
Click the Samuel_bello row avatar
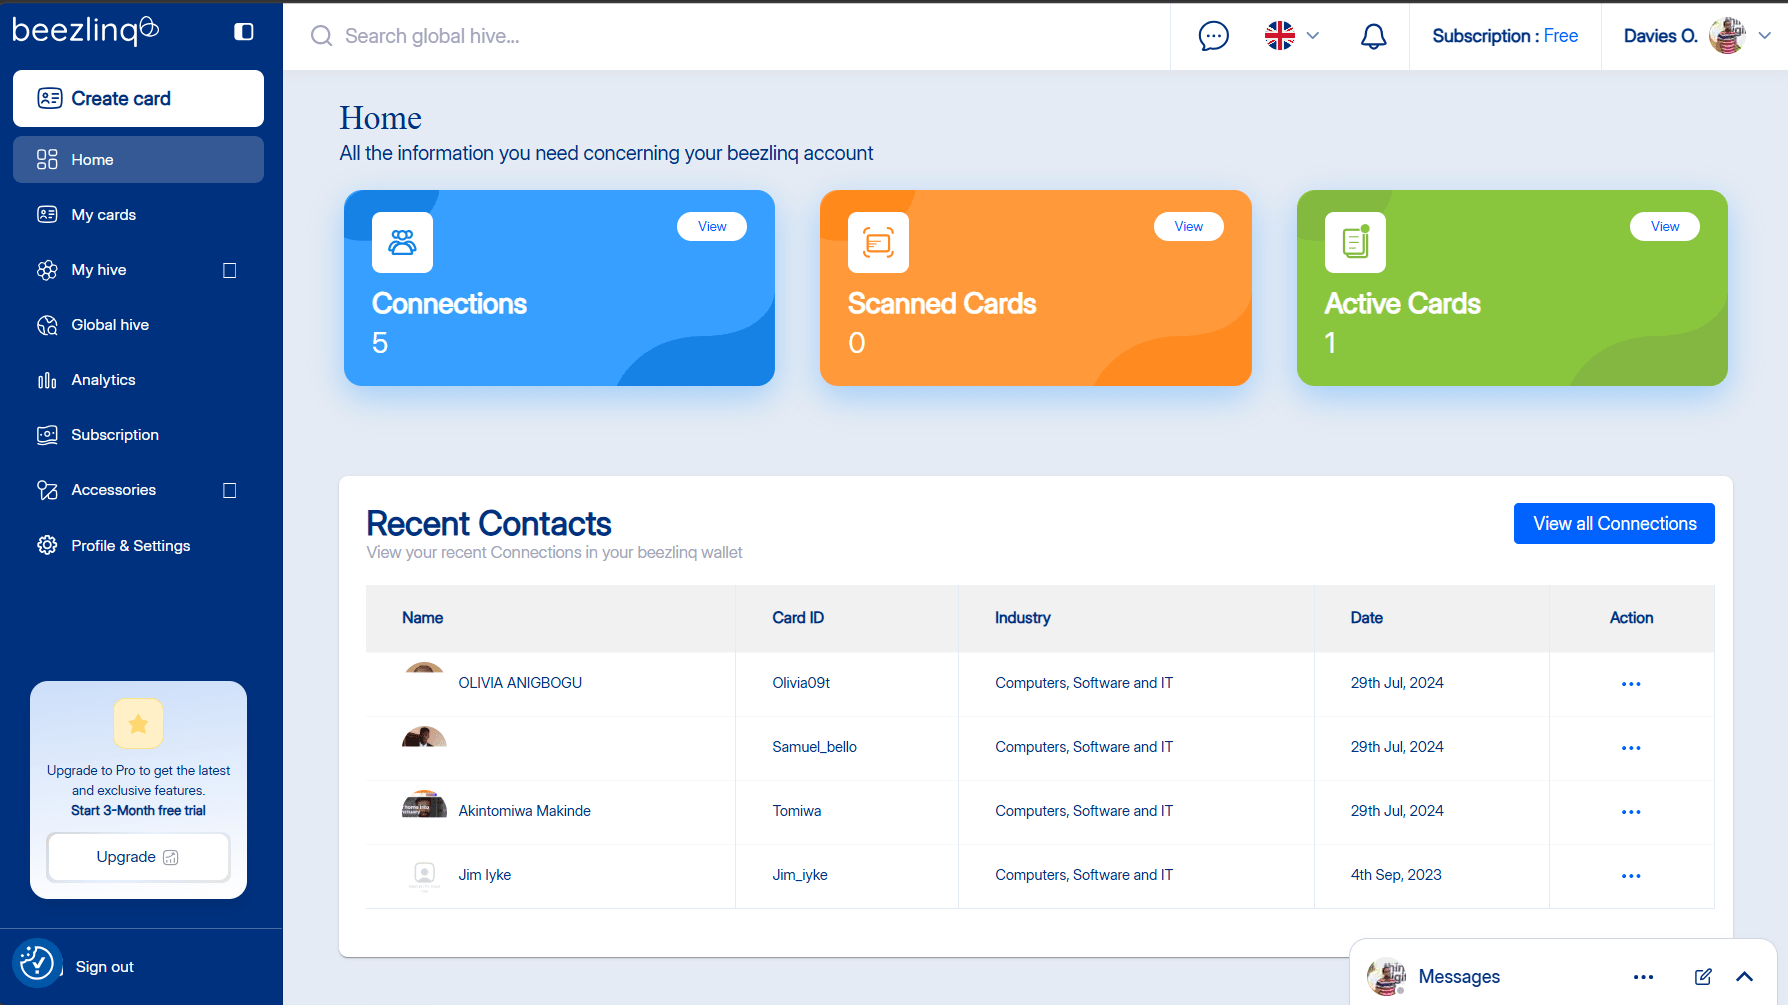click(424, 737)
